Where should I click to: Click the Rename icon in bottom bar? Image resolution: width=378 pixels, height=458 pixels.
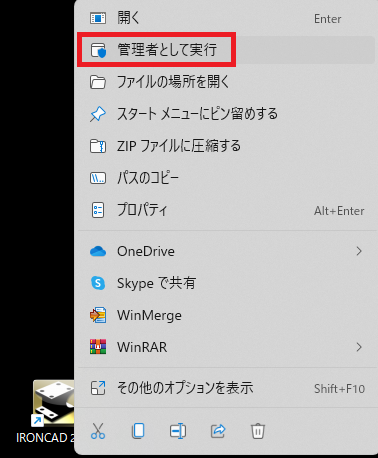point(178,431)
